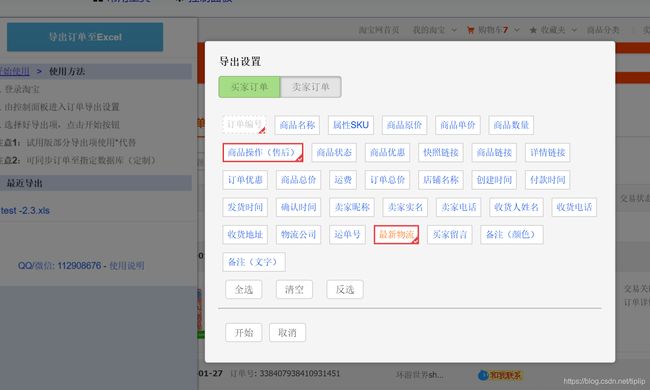Toggle the 商品数量 export field

(x=511, y=125)
